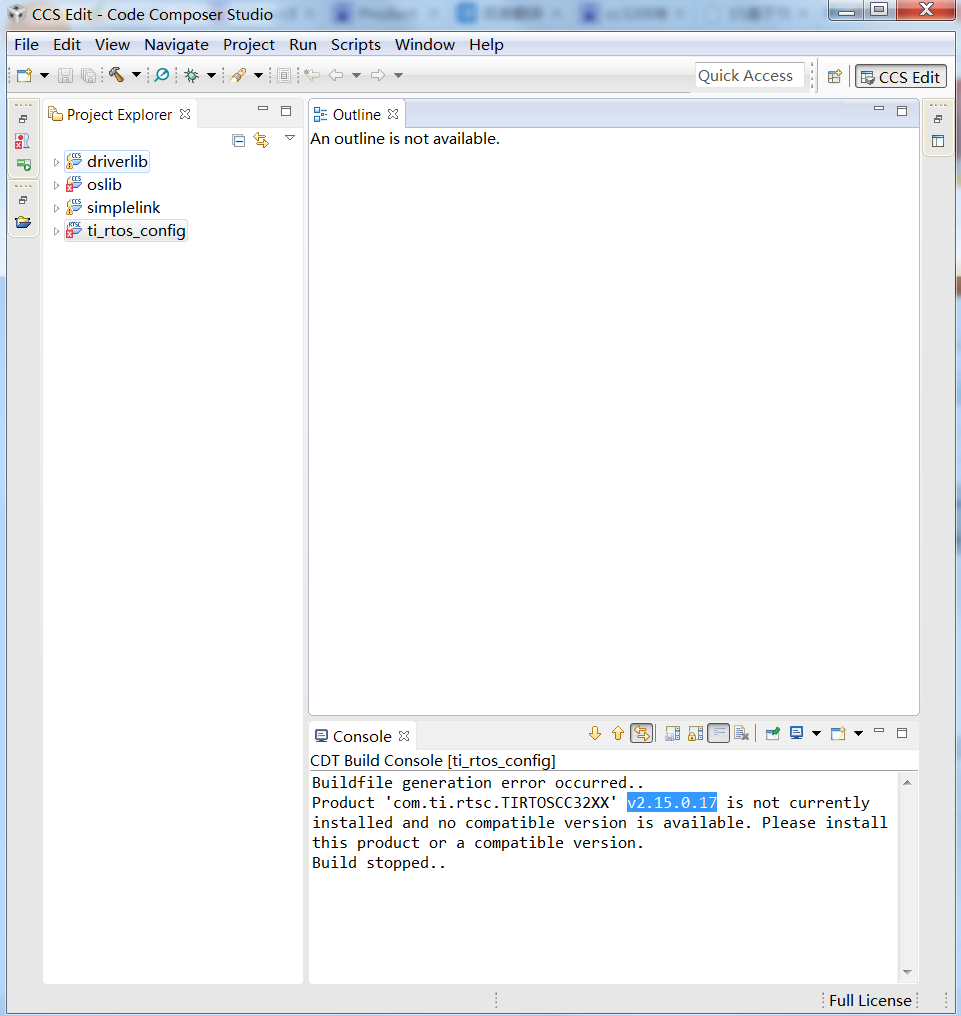
Task: Collapse all in Project Explorer
Action: point(238,141)
